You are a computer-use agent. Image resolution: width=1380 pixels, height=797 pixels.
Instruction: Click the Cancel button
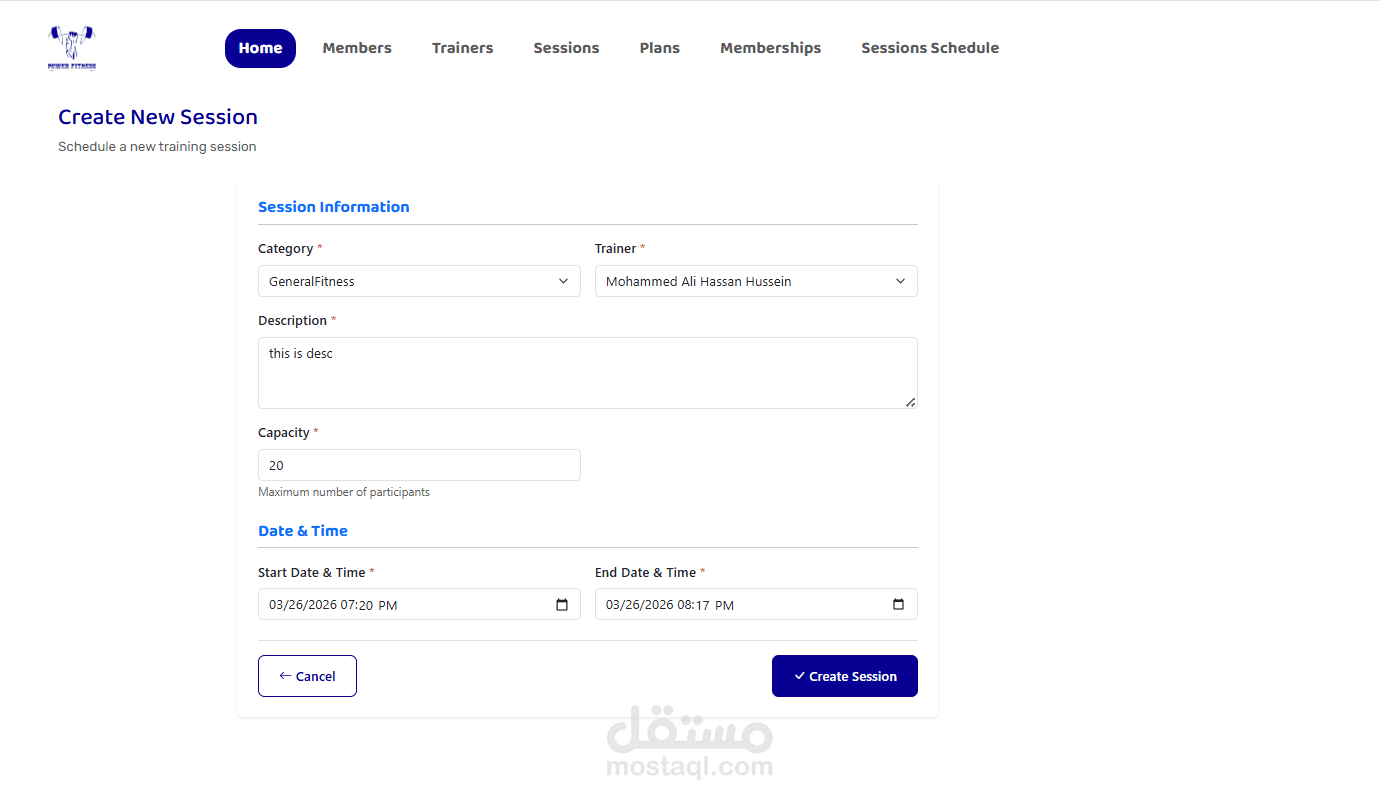pos(307,676)
